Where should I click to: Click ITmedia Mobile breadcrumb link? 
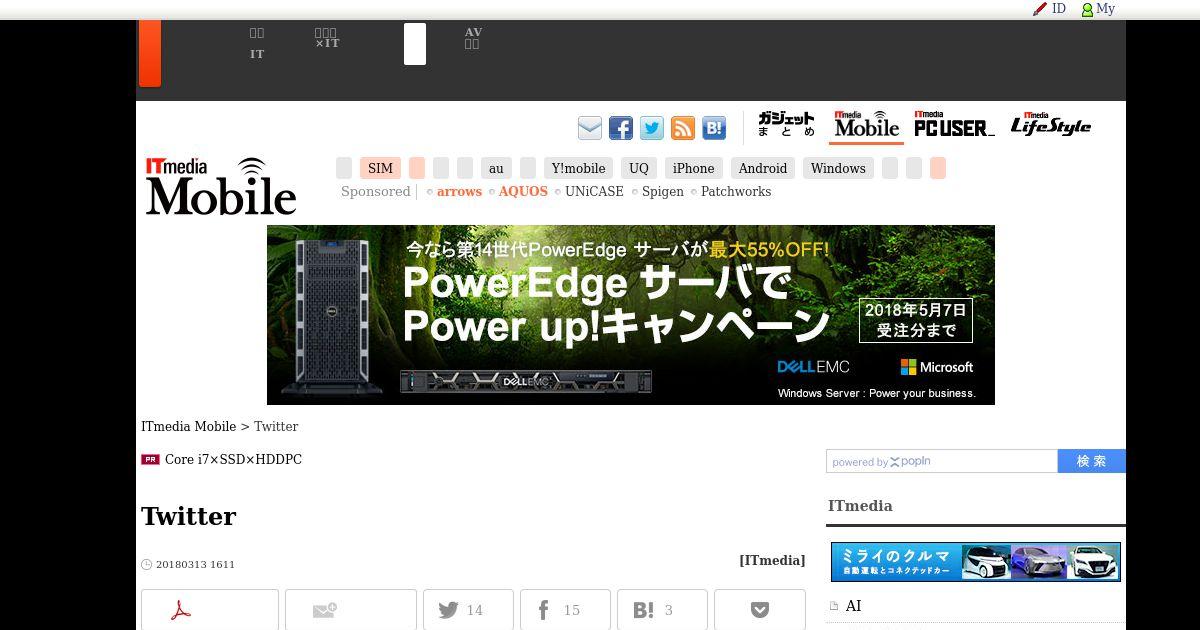188,426
